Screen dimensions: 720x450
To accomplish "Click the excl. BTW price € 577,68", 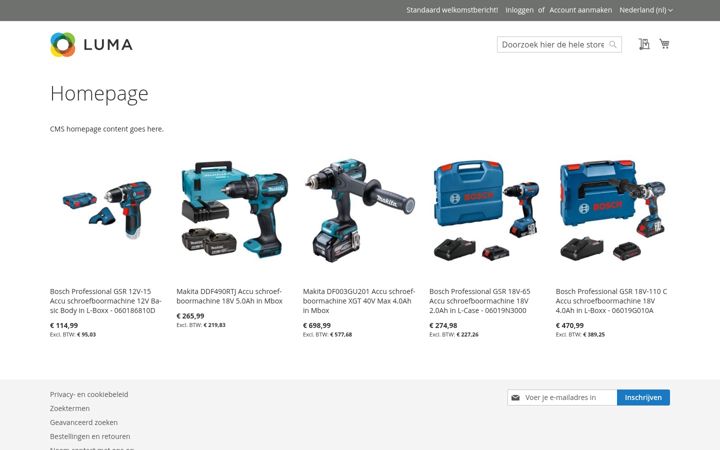I will pos(341,335).
